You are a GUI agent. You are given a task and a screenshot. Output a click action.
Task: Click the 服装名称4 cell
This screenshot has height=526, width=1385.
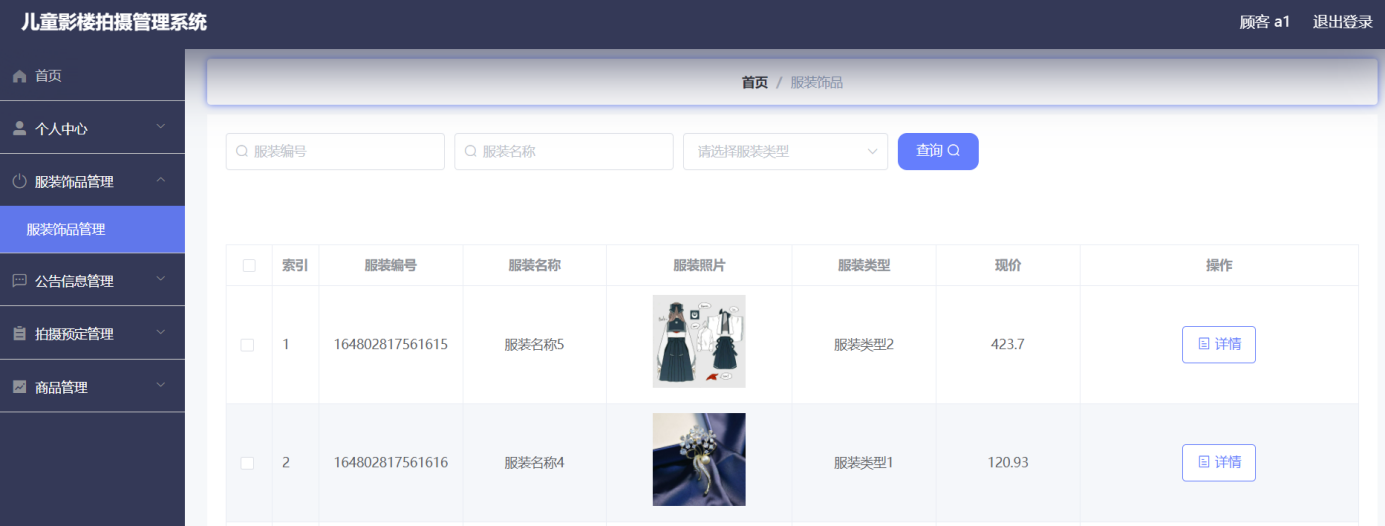click(x=535, y=463)
